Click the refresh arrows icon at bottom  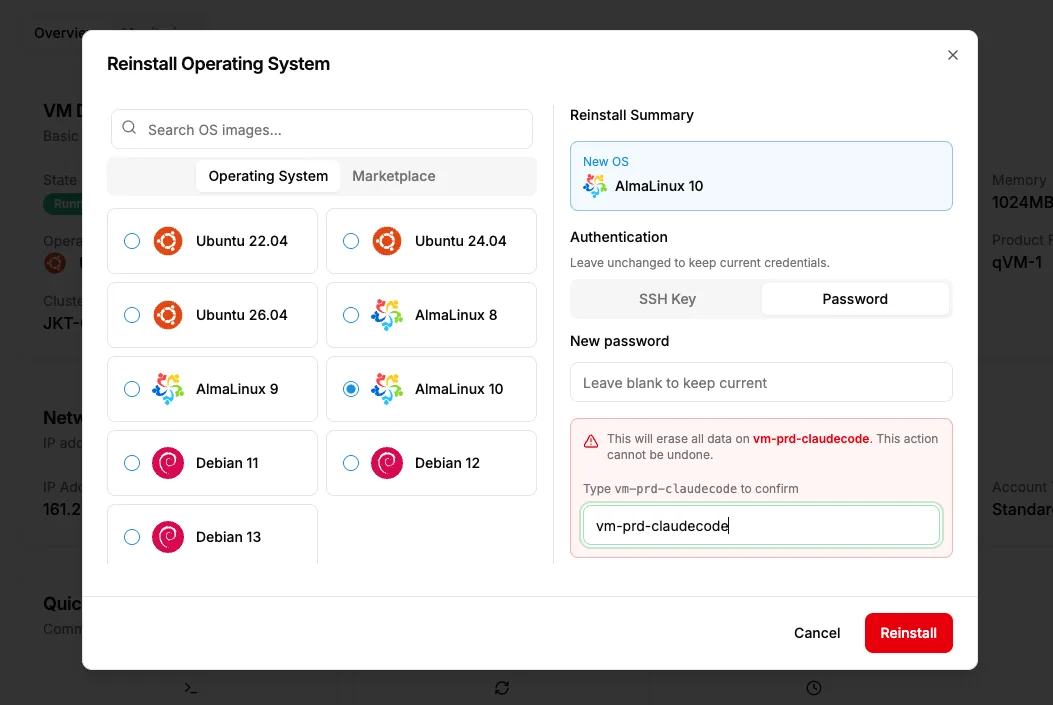(502, 688)
